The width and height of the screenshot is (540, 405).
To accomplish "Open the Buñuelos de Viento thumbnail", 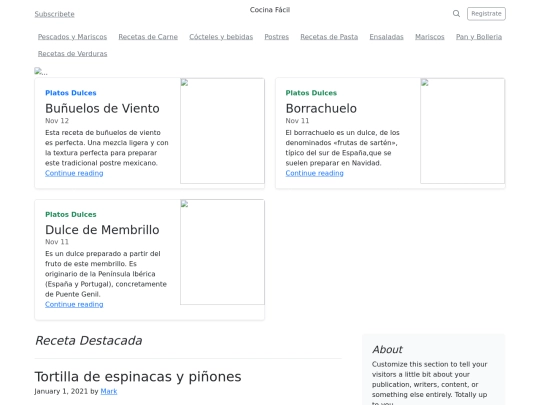I will pos(222,131).
